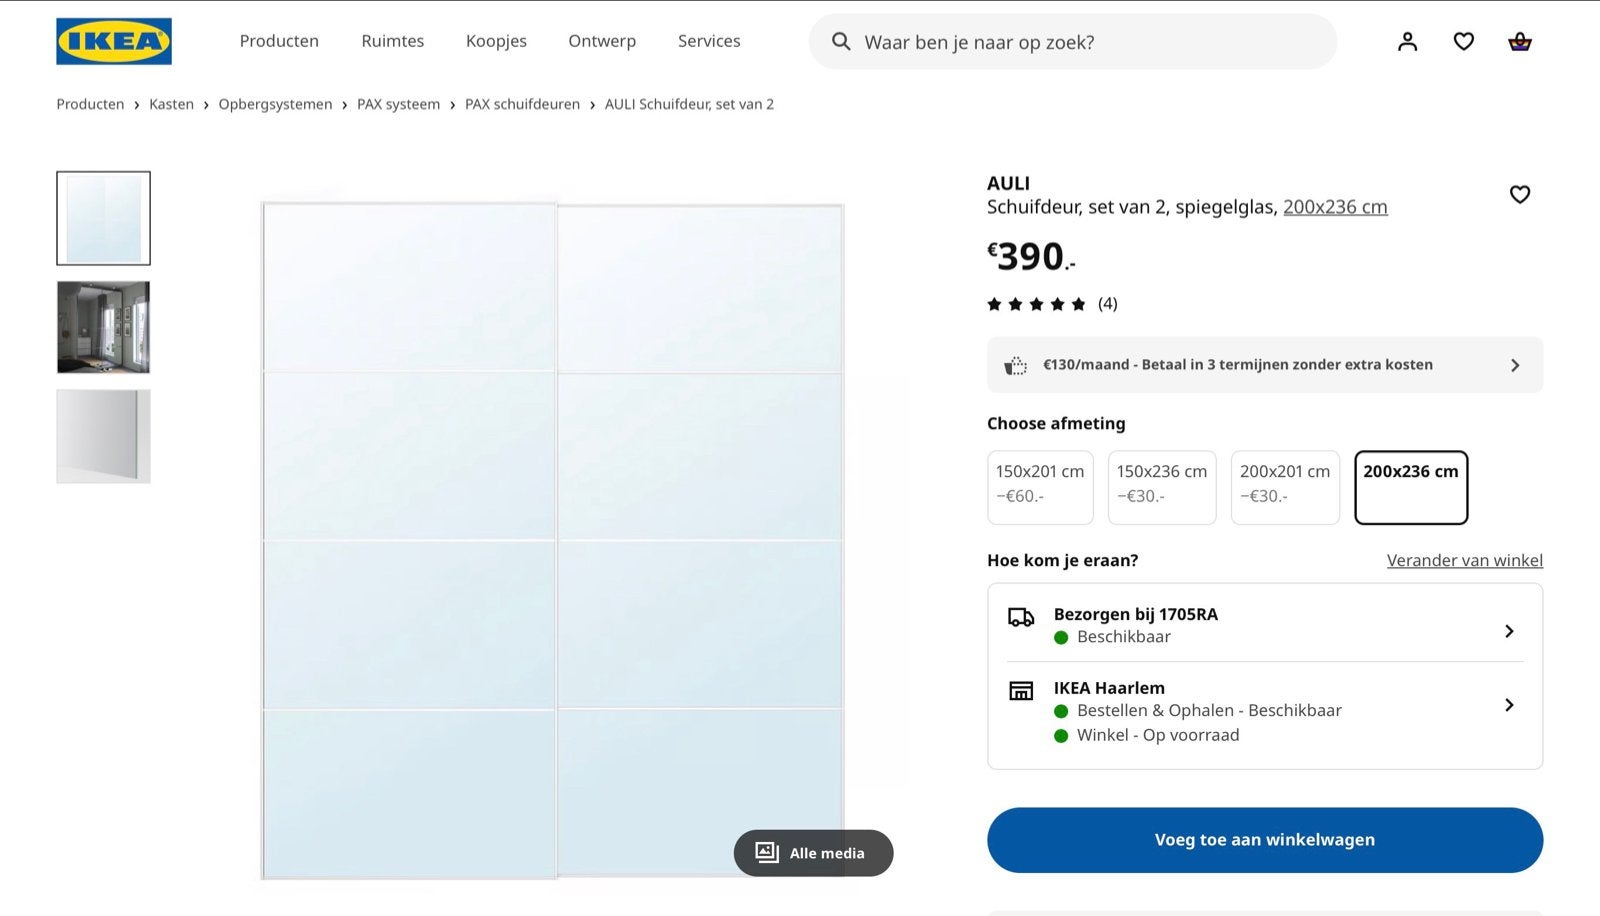The image size is (1600, 916).
Task: Open the user account profile icon
Action: [x=1407, y=41]
